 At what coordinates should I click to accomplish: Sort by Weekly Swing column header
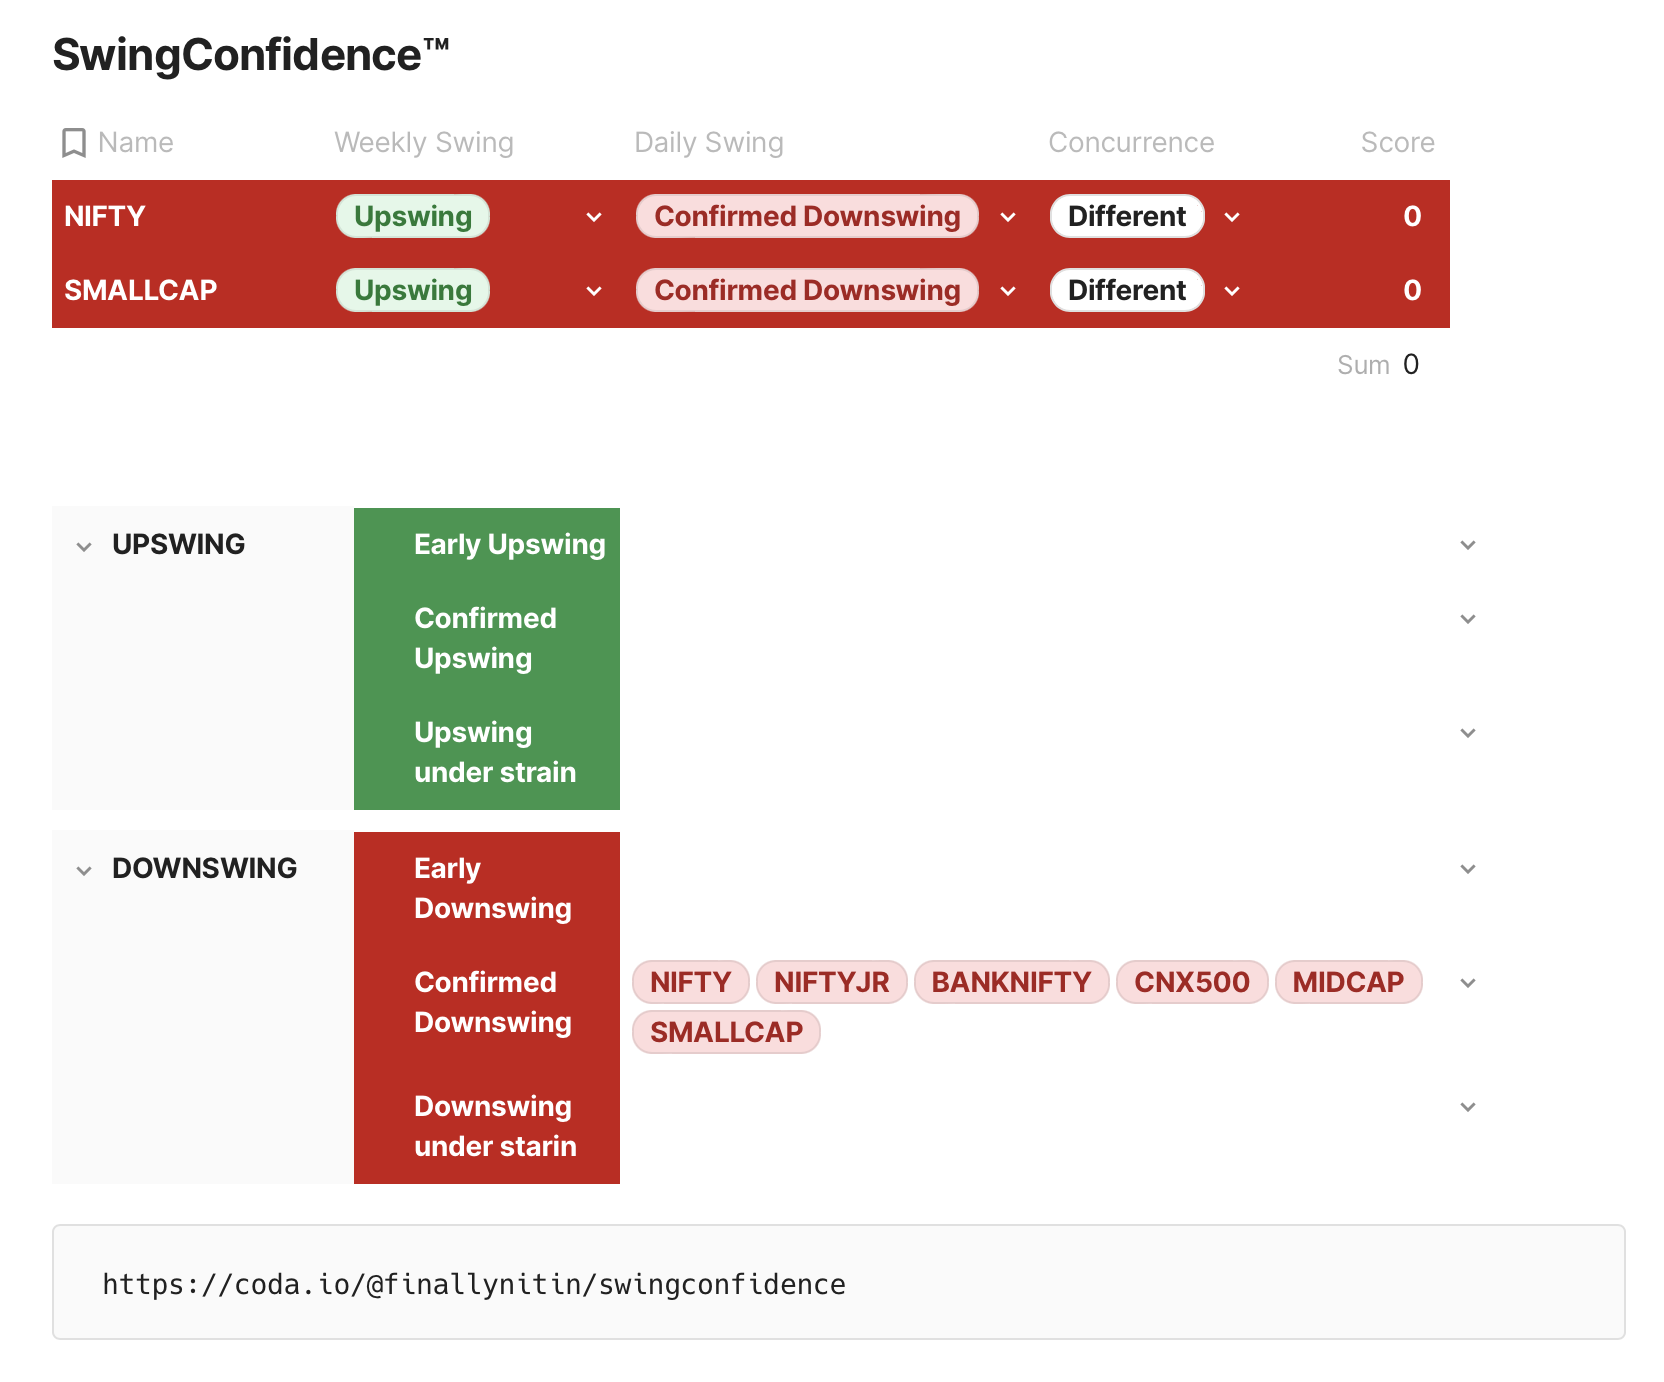tap(423, 143)
